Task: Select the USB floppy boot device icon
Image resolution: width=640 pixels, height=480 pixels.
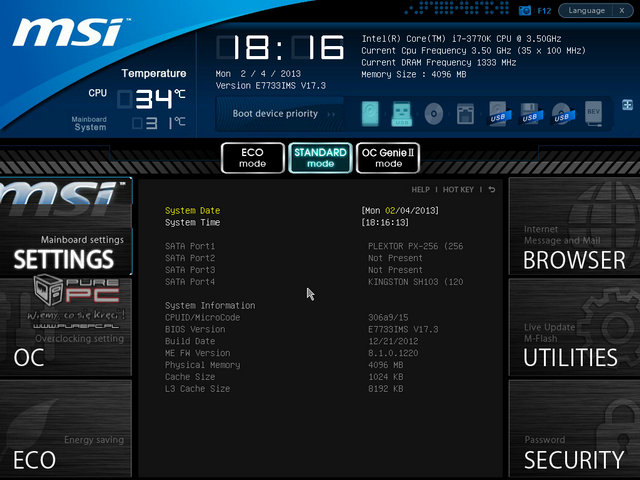Action: point(530,113)
